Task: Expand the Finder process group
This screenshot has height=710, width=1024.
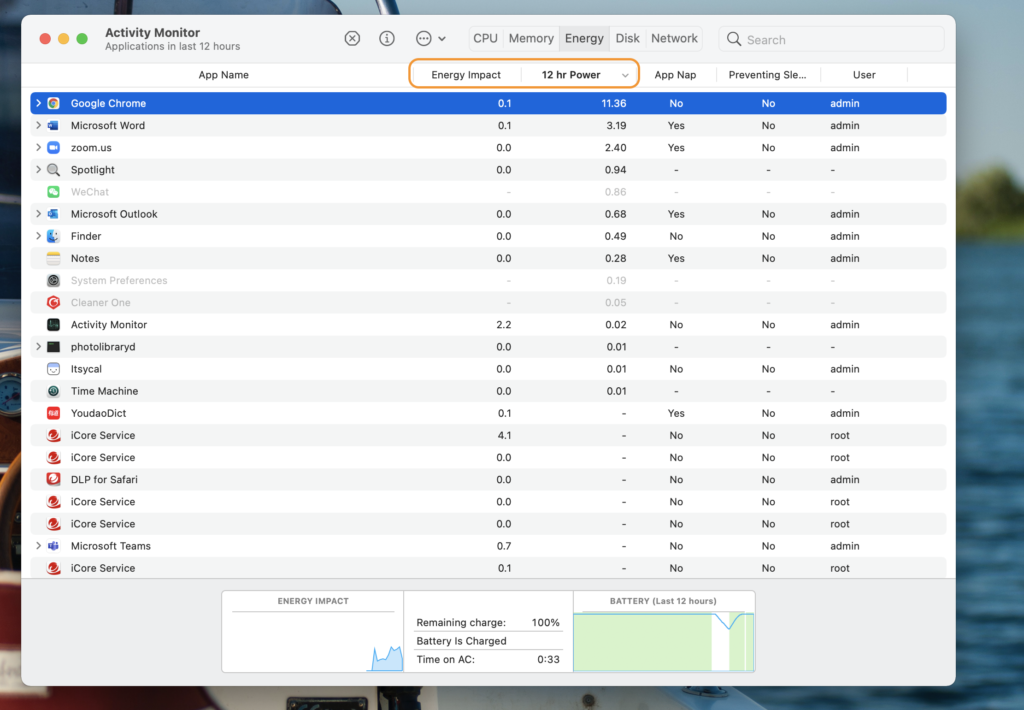Action: [x=38, y=236]
